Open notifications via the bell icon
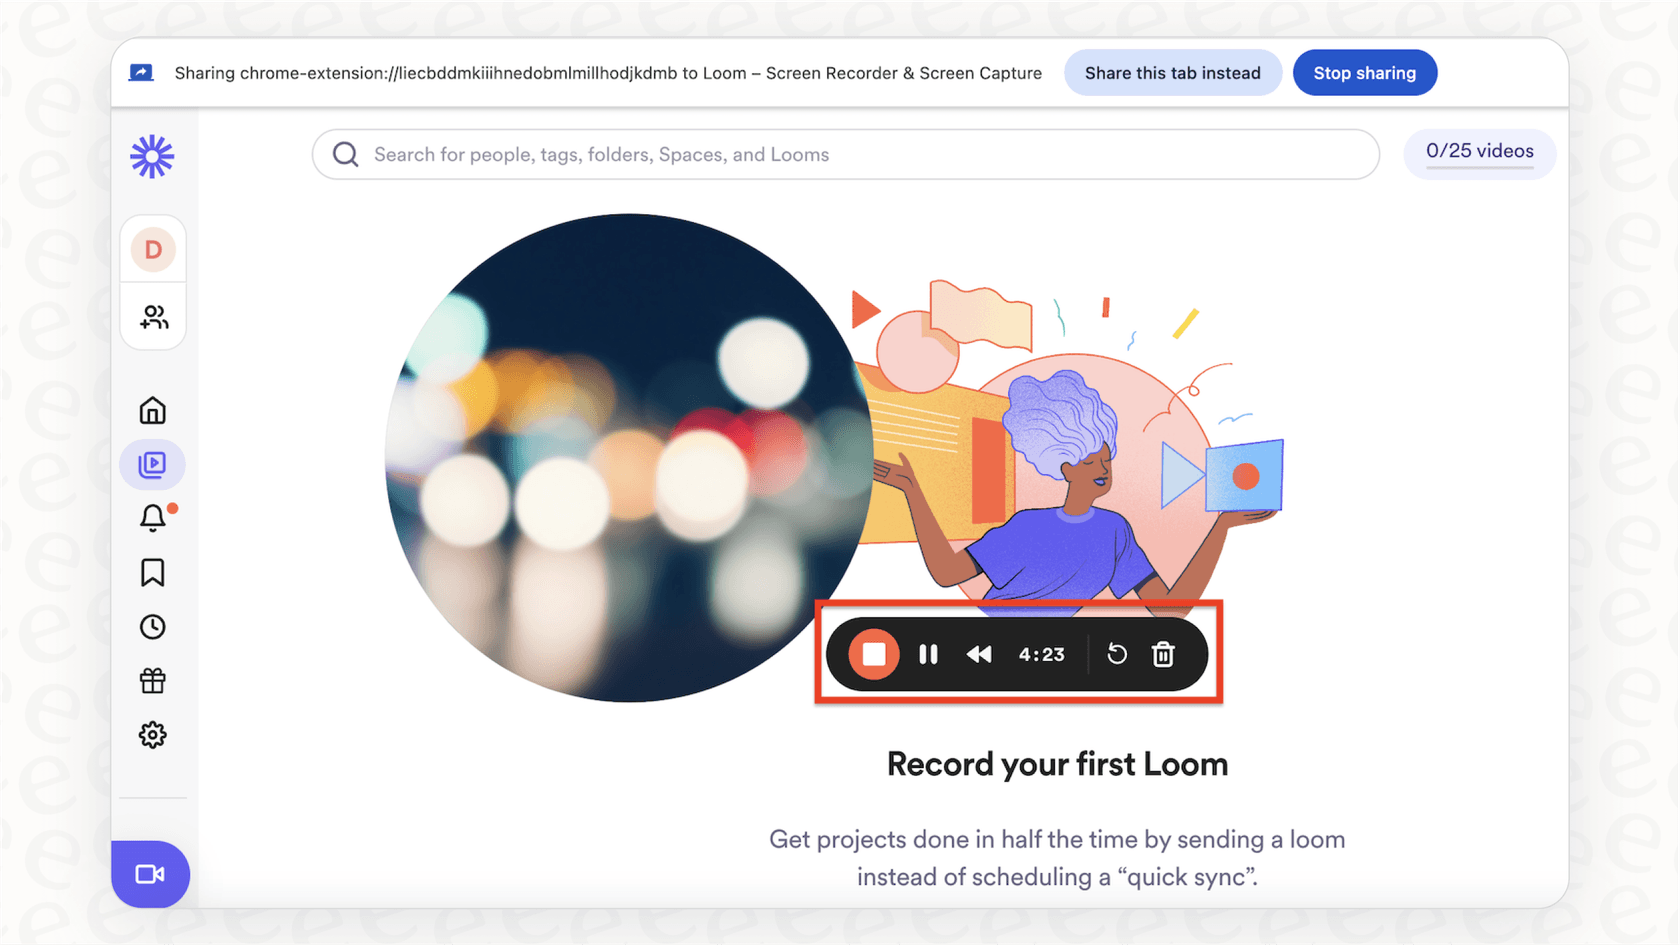The image size is (1680, 945). [x=152, y=518]
